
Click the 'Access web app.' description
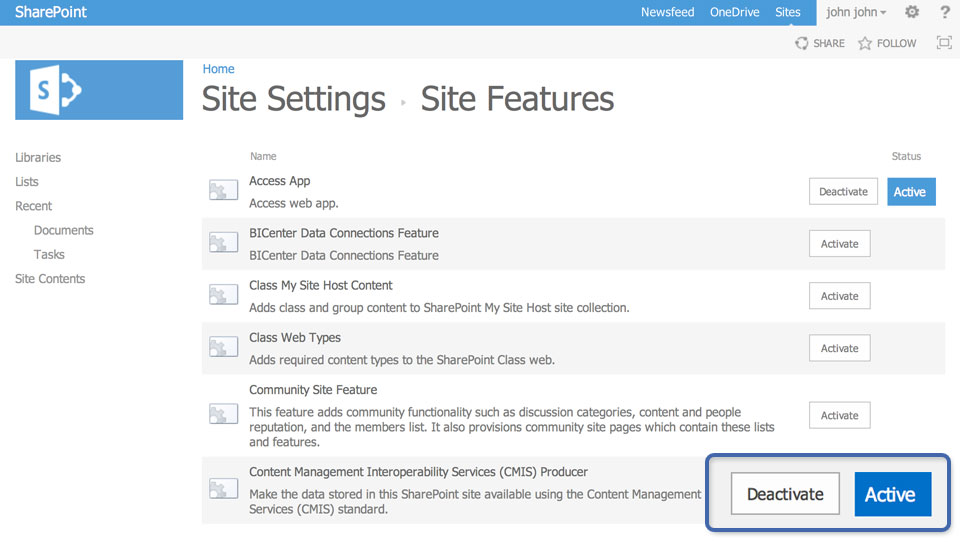click(x=294, y=203)
